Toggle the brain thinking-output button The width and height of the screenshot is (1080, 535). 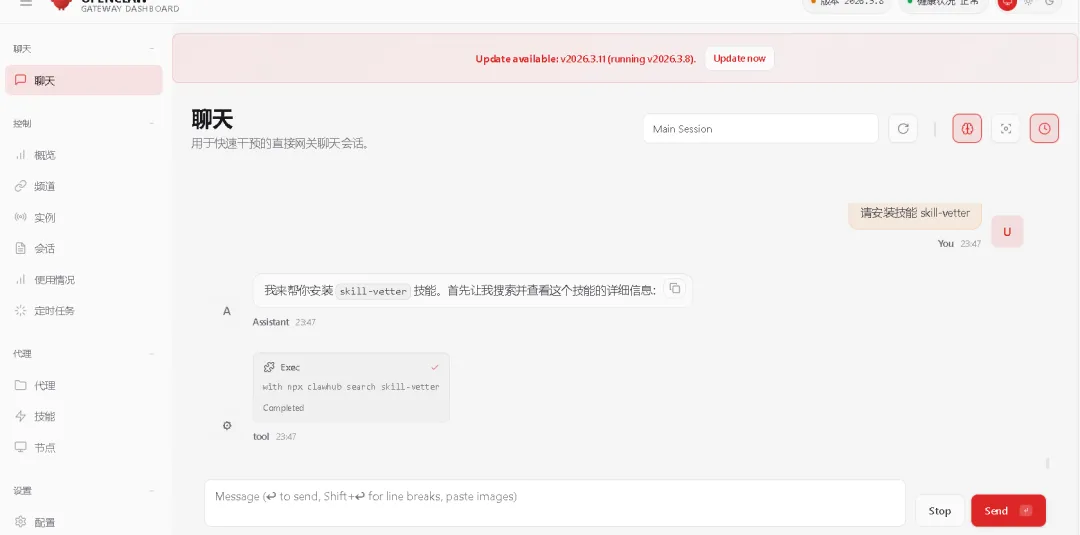click(x=967, y=129)
